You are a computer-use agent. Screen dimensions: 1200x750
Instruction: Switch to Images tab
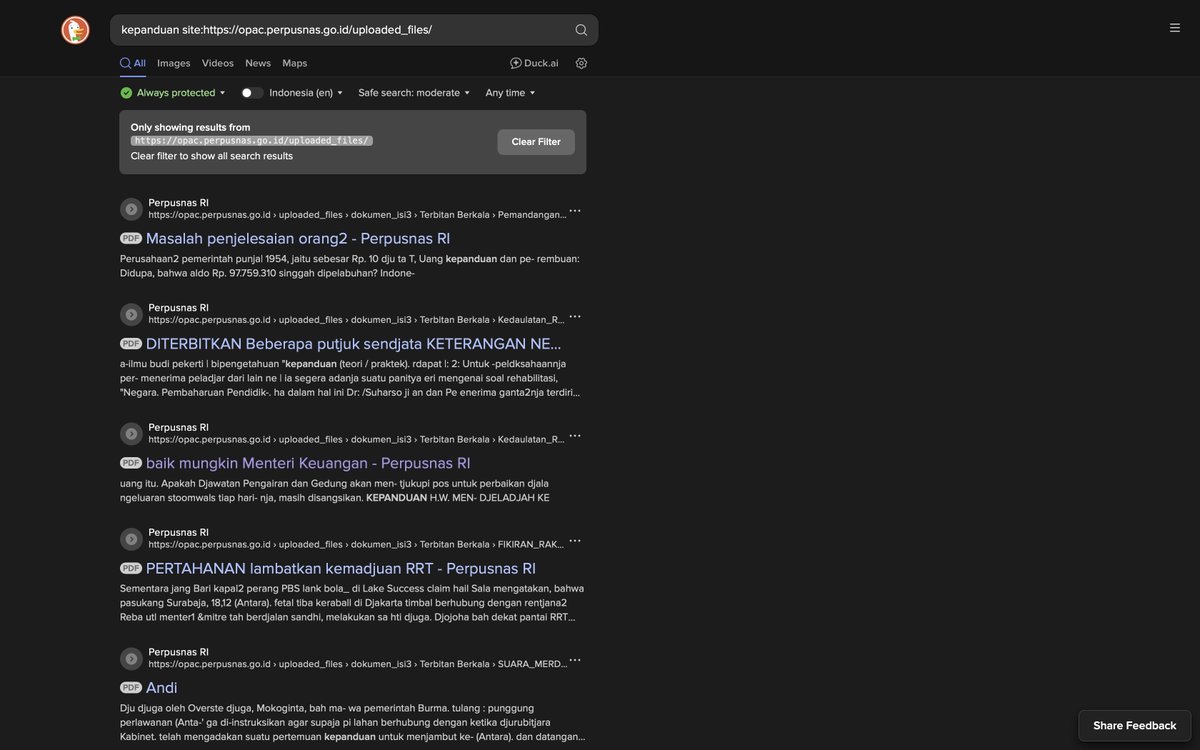point(174,63)
